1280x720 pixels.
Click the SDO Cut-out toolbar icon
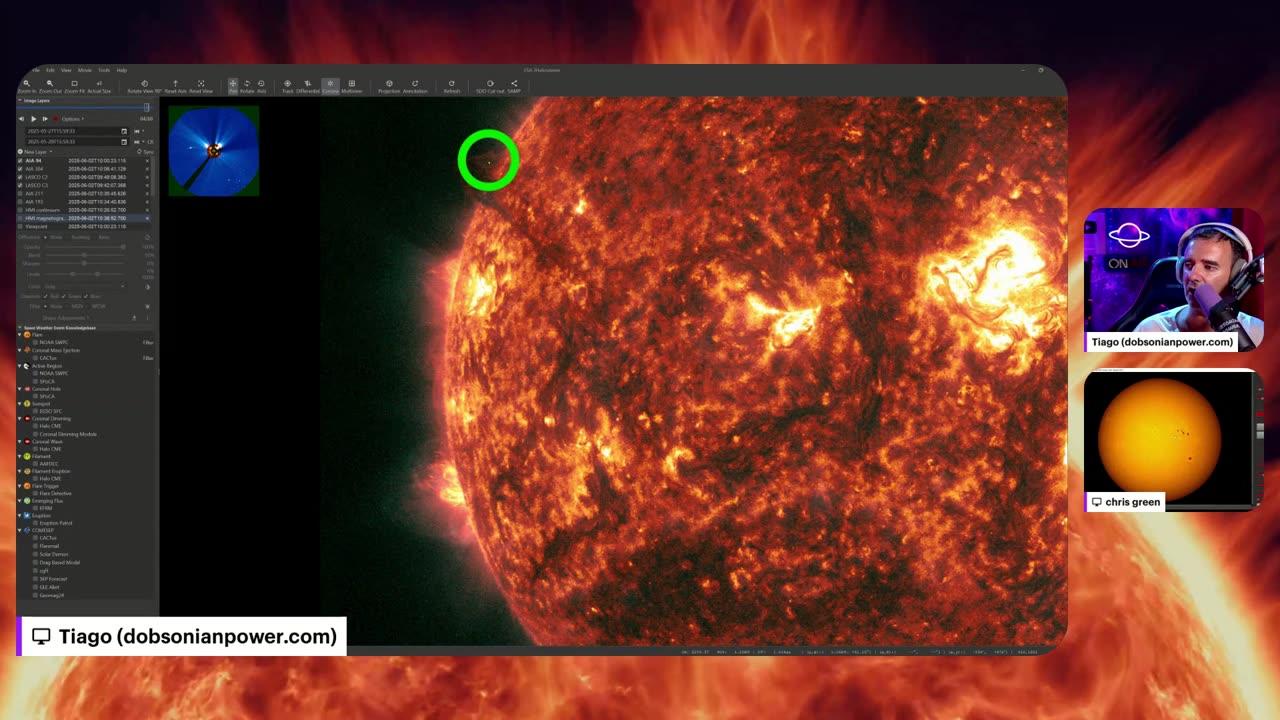[x=490, y=86]
